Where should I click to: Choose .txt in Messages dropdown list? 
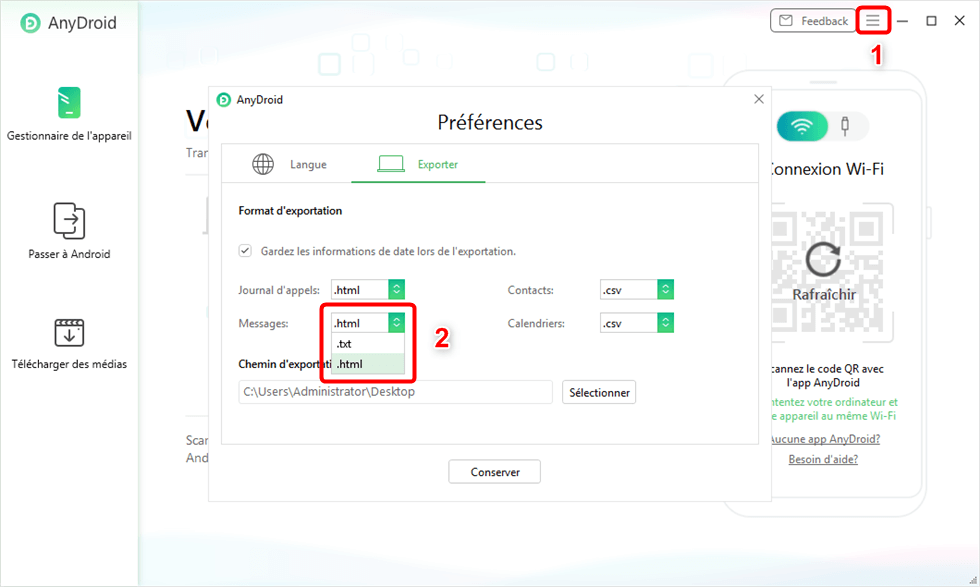tap(367, 344)
